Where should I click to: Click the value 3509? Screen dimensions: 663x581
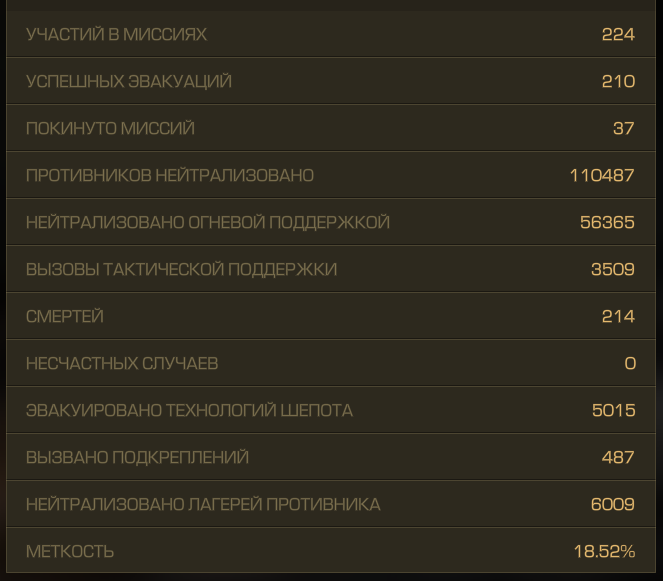(x=613, y=269)
